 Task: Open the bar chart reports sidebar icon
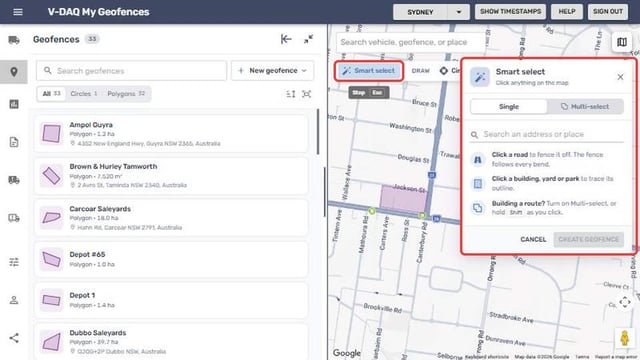(14, 104)
